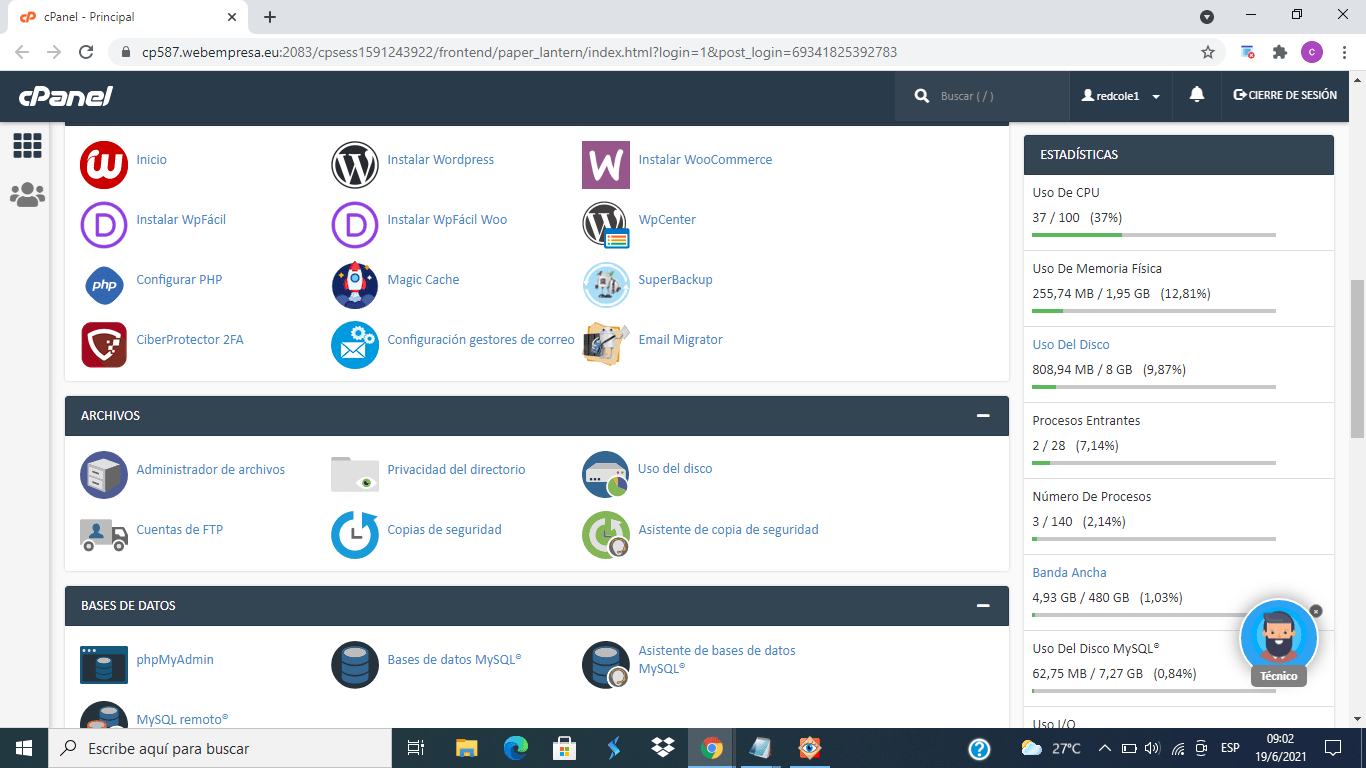Reload the page with browser refresh button
The height and width of the screenshot is (768, 1366).
pyautogui.click(x=86, y=52)
